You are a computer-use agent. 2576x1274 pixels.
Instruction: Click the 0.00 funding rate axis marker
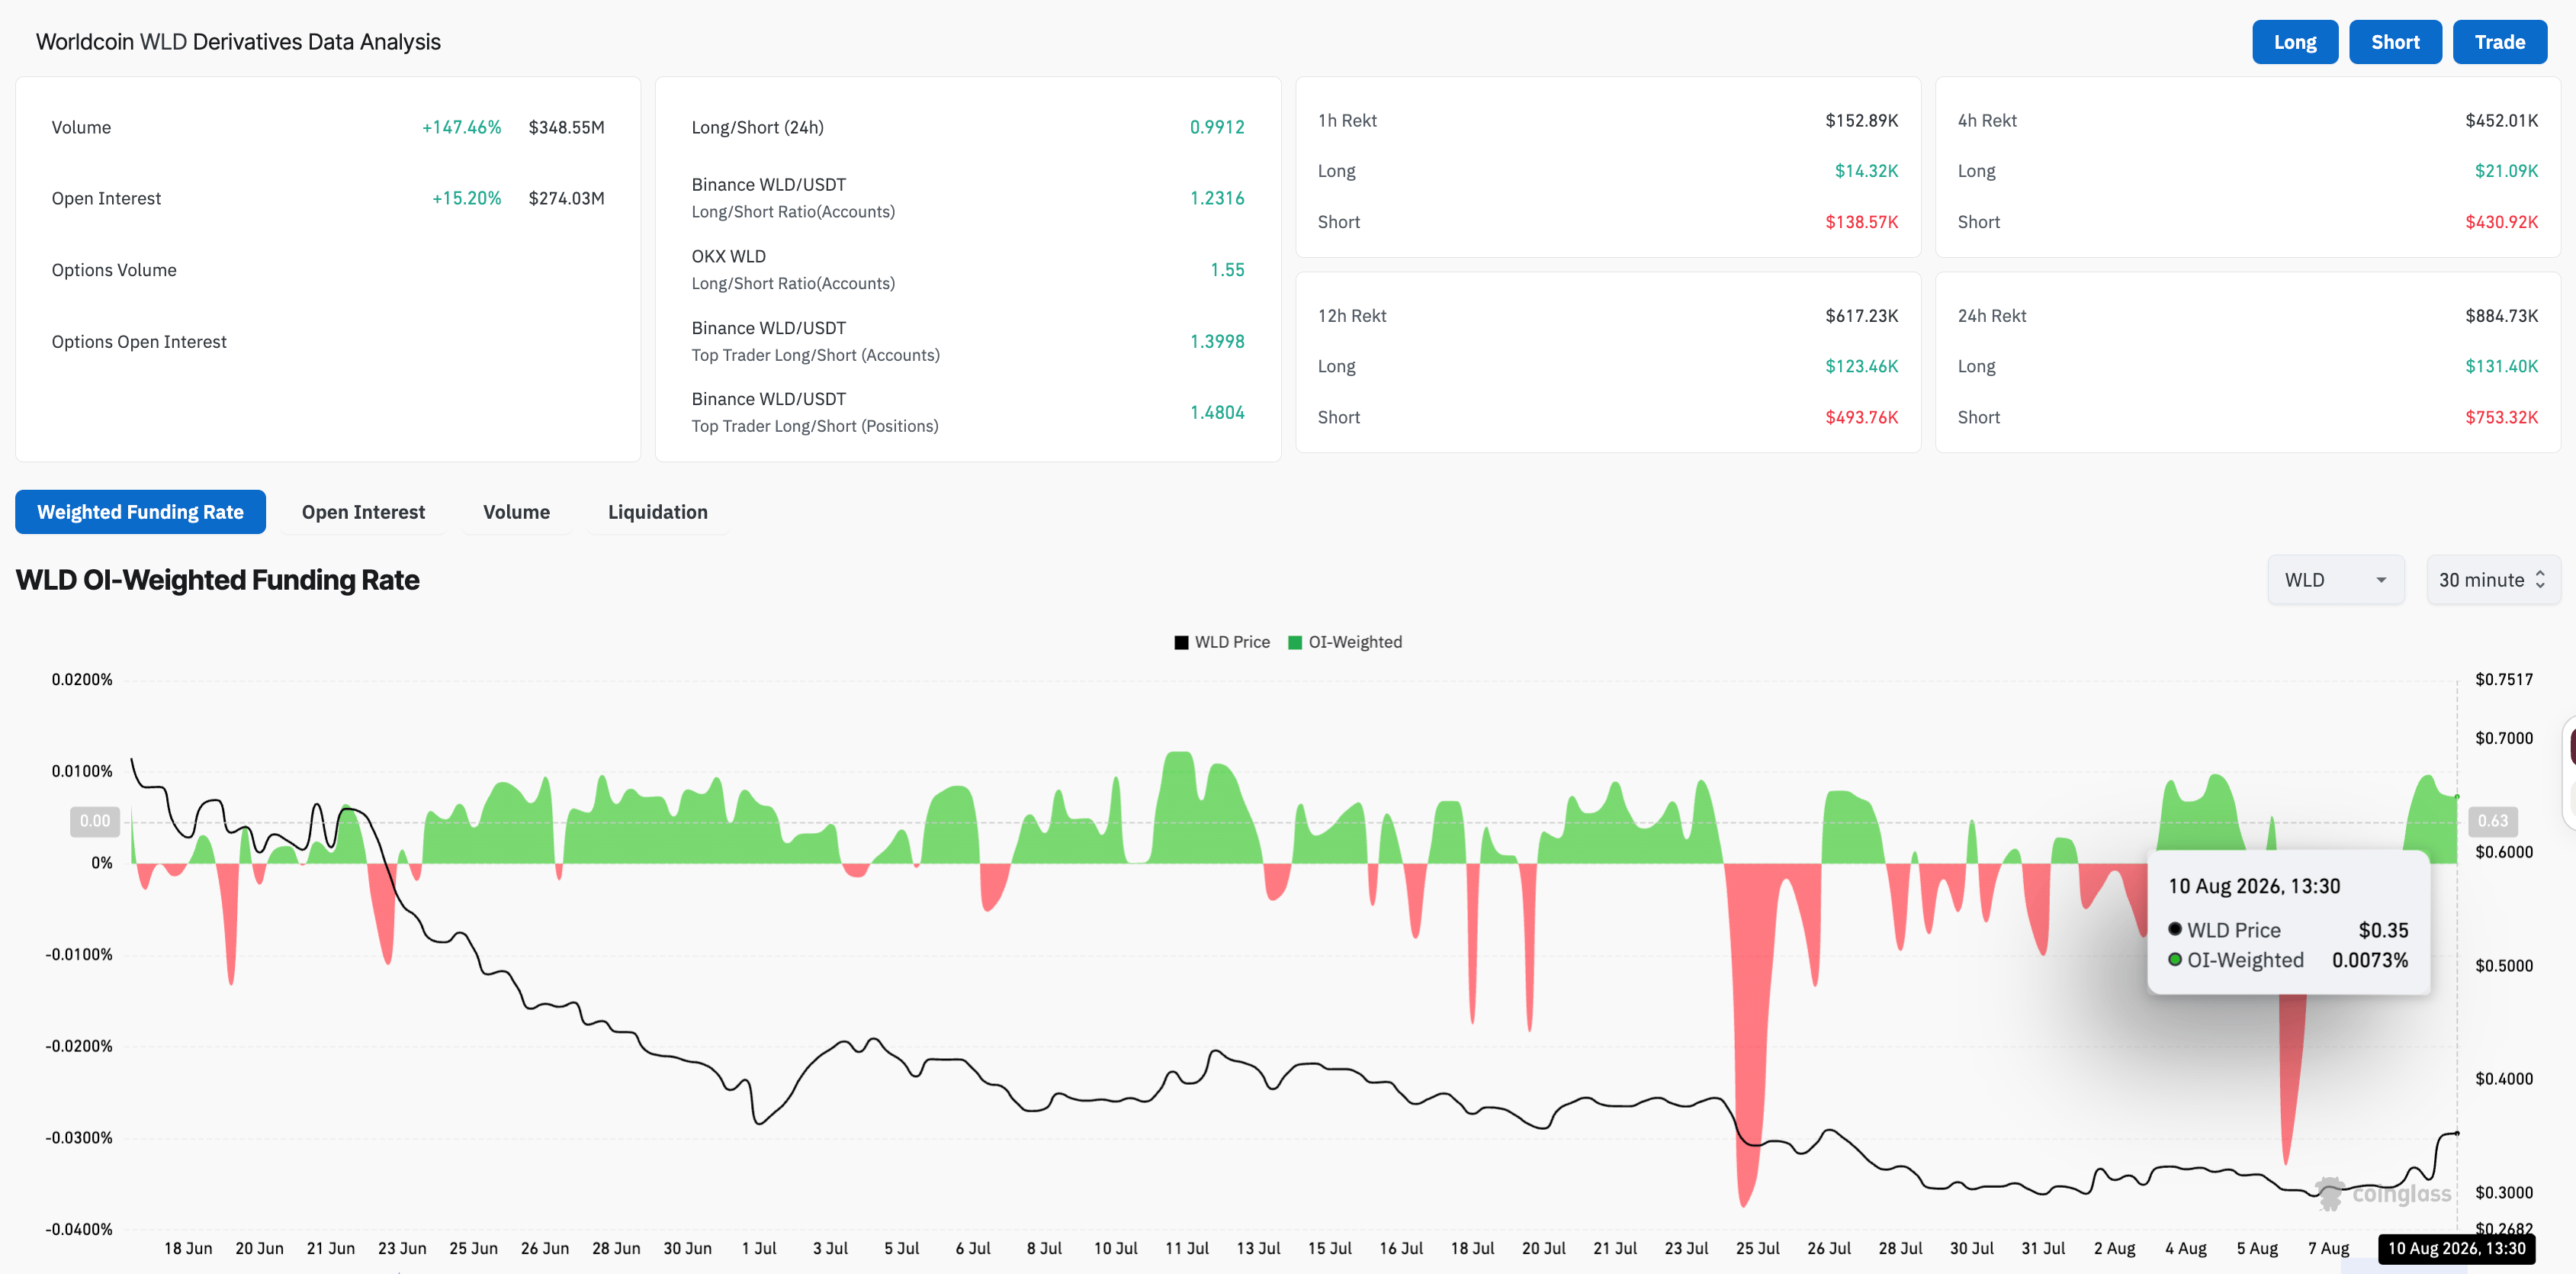point(95,821)
